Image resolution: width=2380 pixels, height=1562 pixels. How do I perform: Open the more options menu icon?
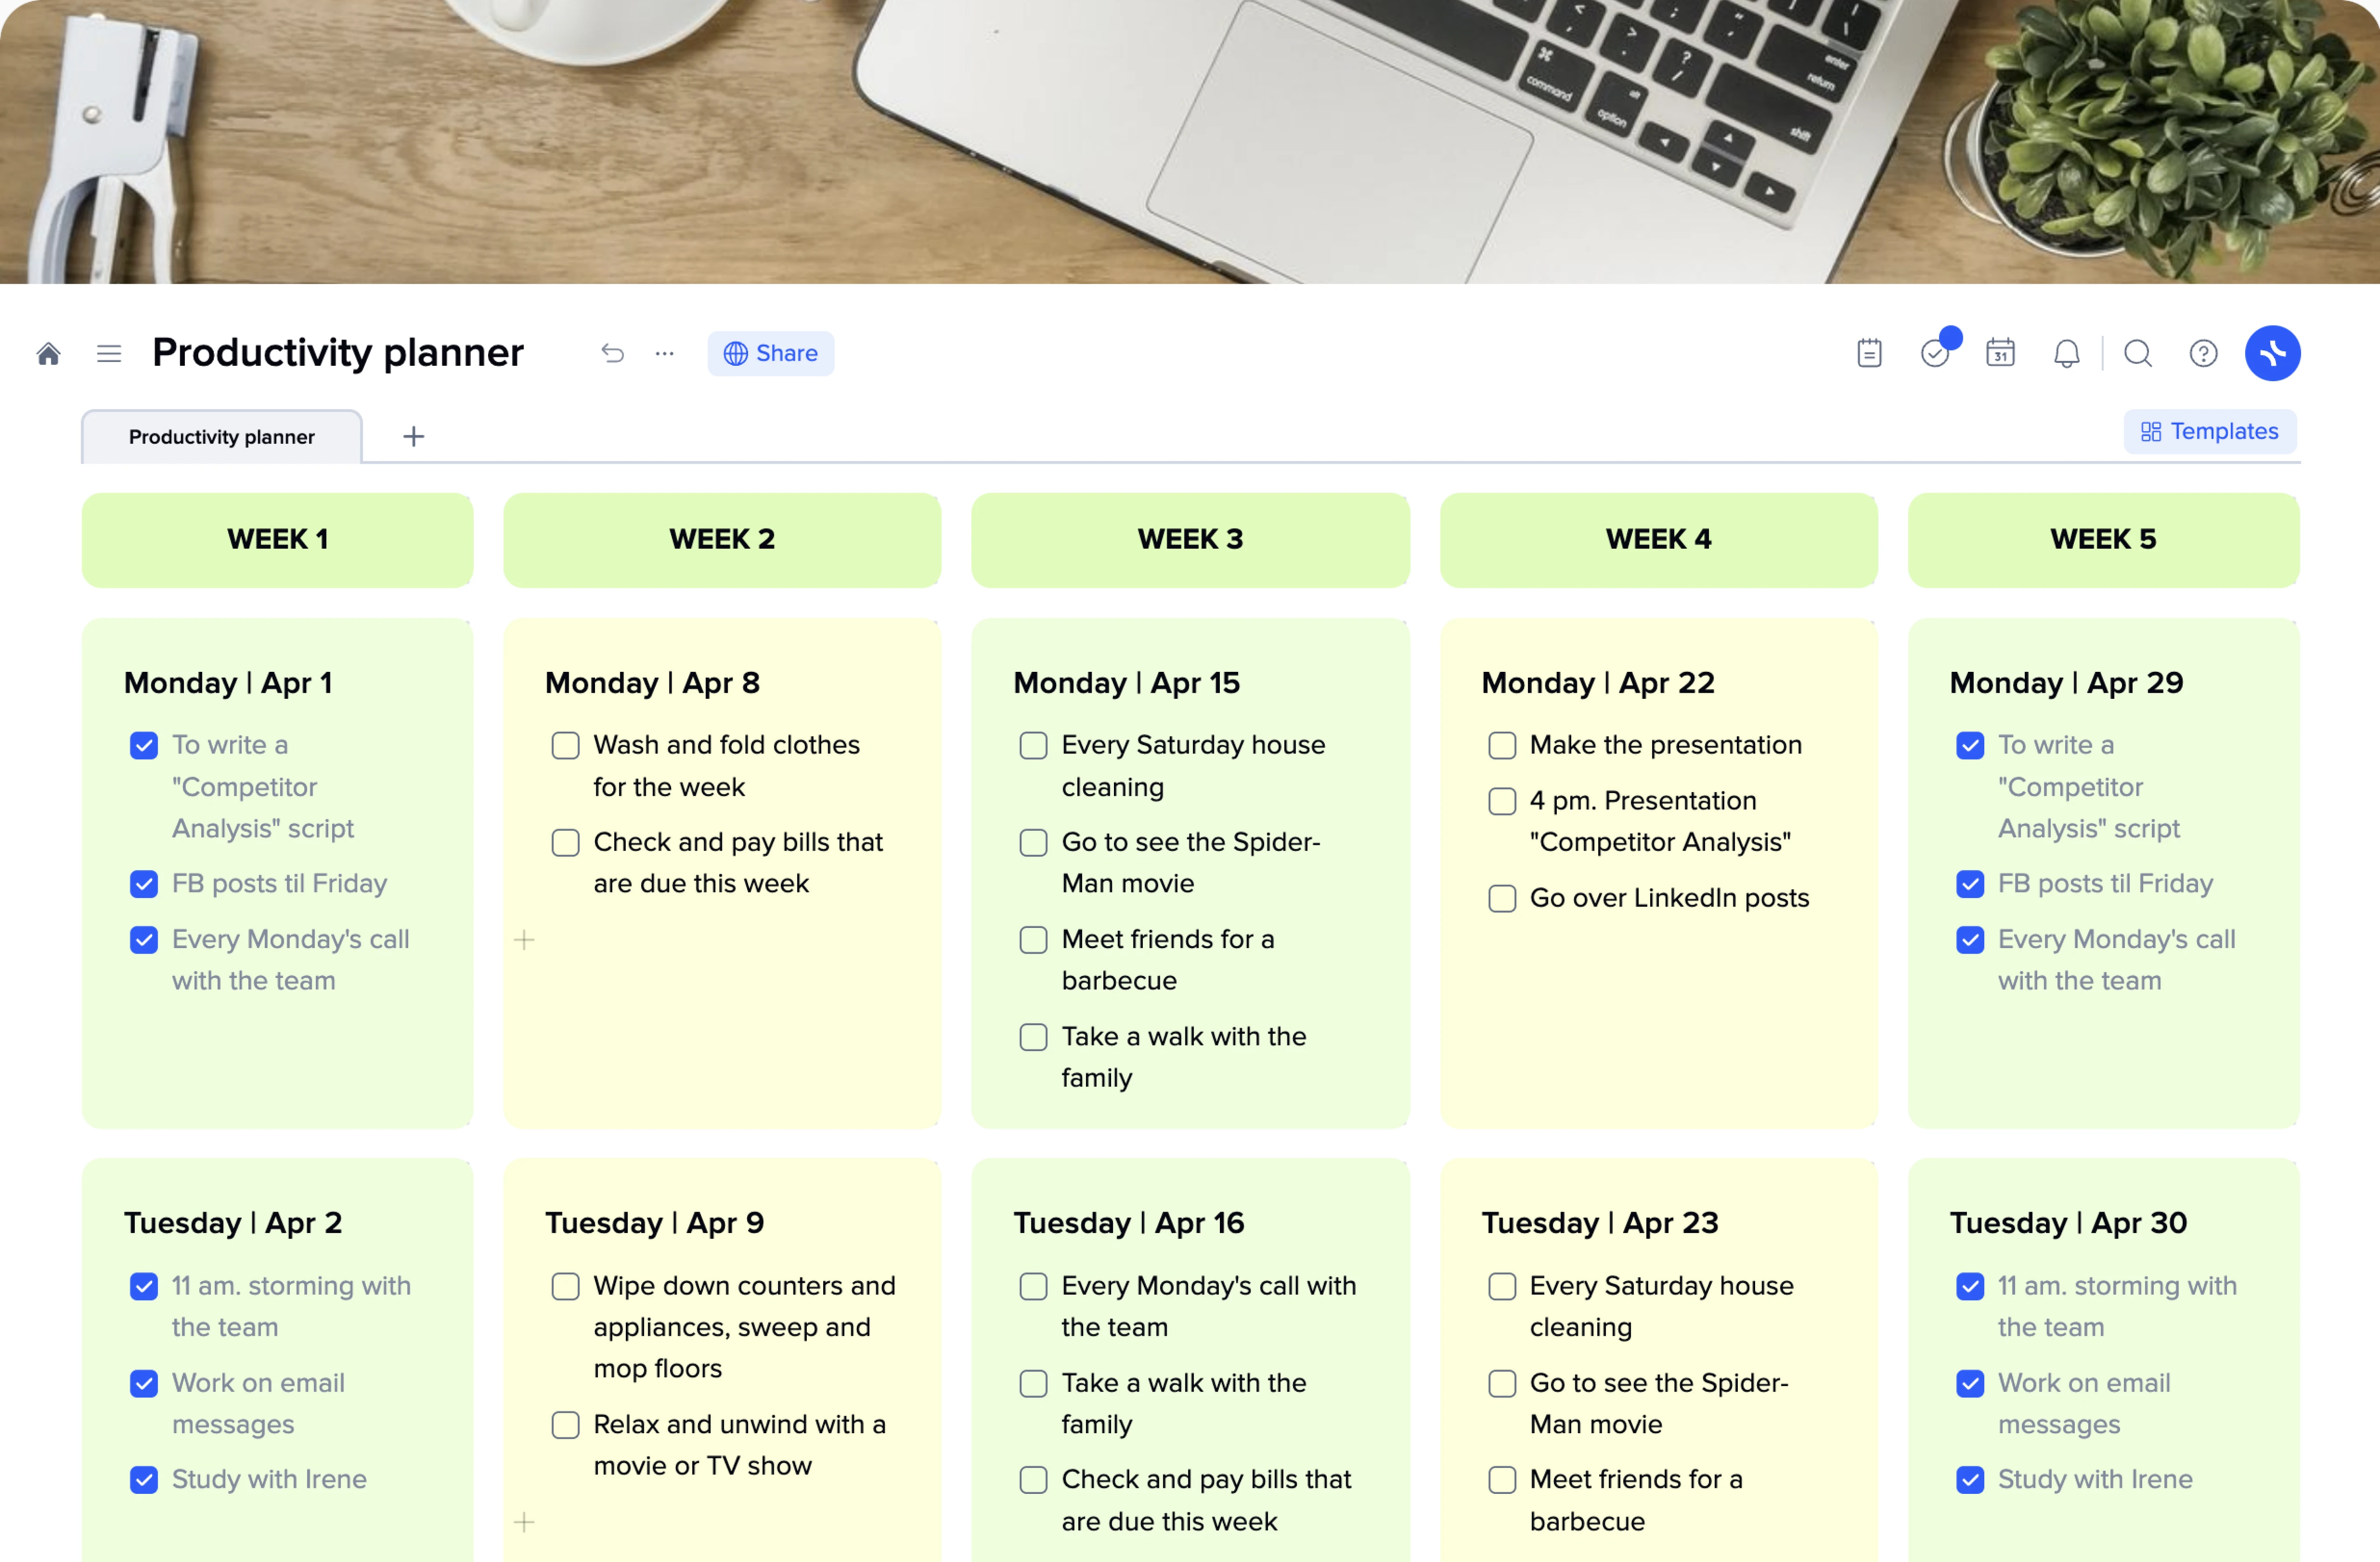(x=665, y=352)
